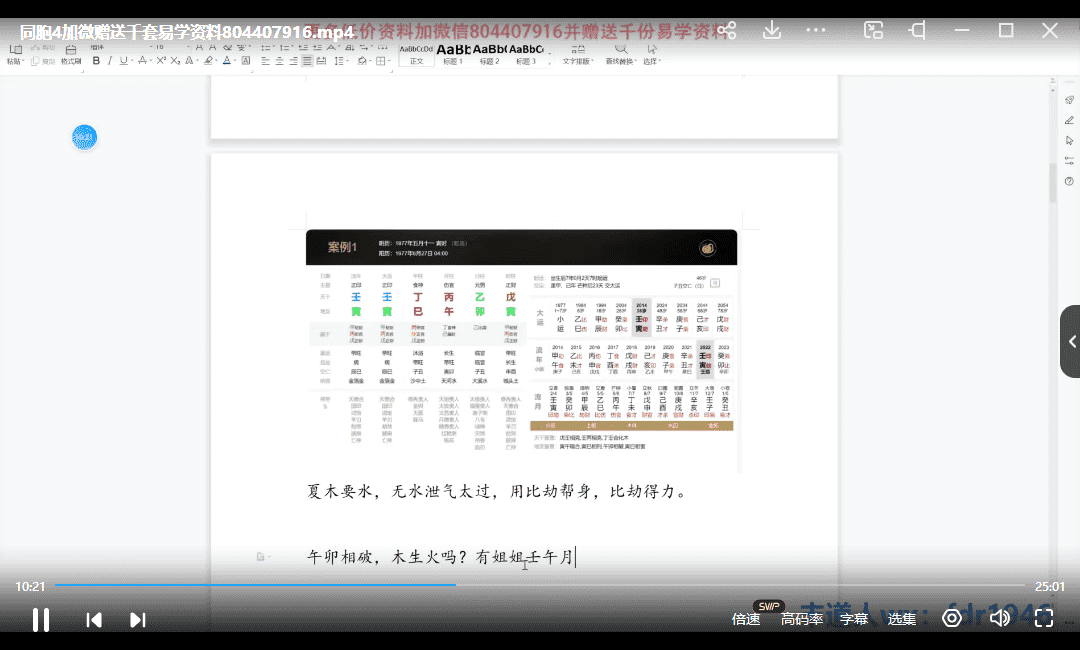The image size is (1080, 650).
Task: Click the blue circular floating badge
Action: click(x=84, y=137)
